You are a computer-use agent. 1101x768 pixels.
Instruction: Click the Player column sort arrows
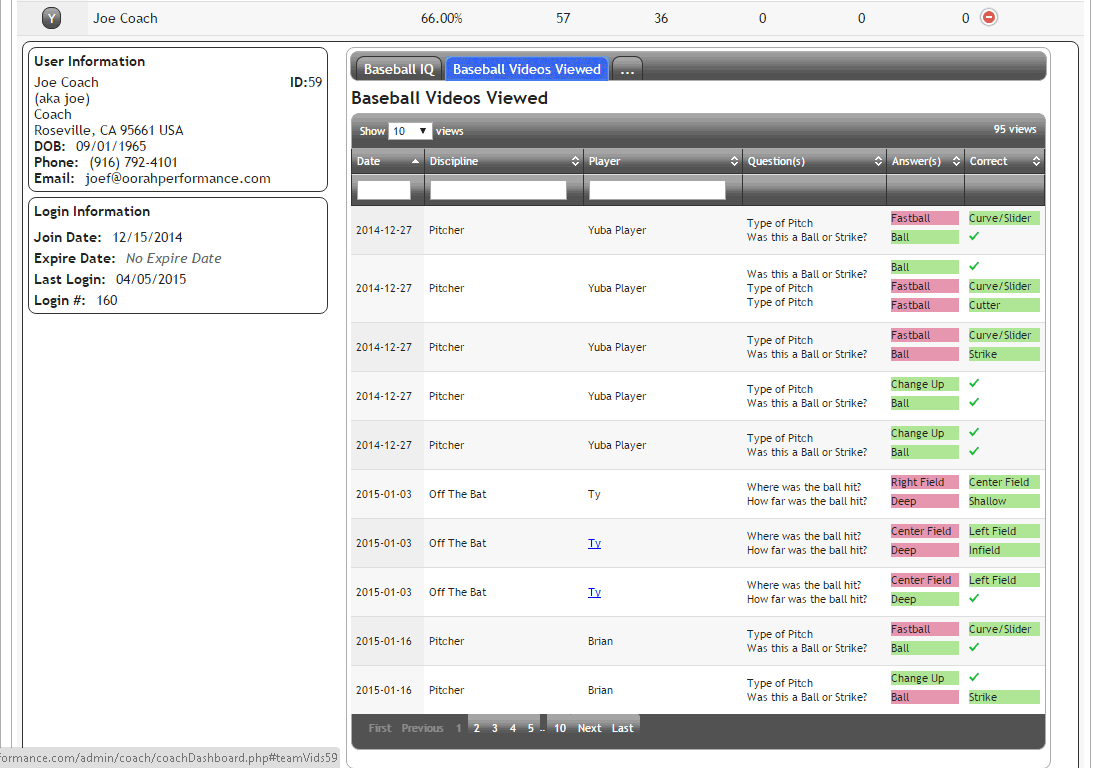[x=734, y=161]
